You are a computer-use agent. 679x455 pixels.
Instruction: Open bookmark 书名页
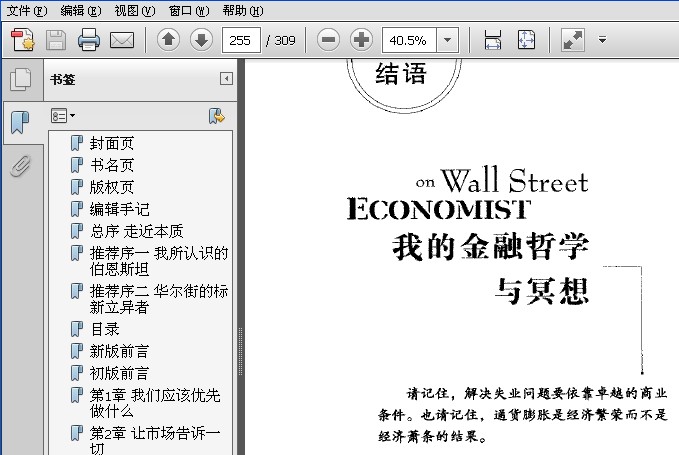point(112,165)
